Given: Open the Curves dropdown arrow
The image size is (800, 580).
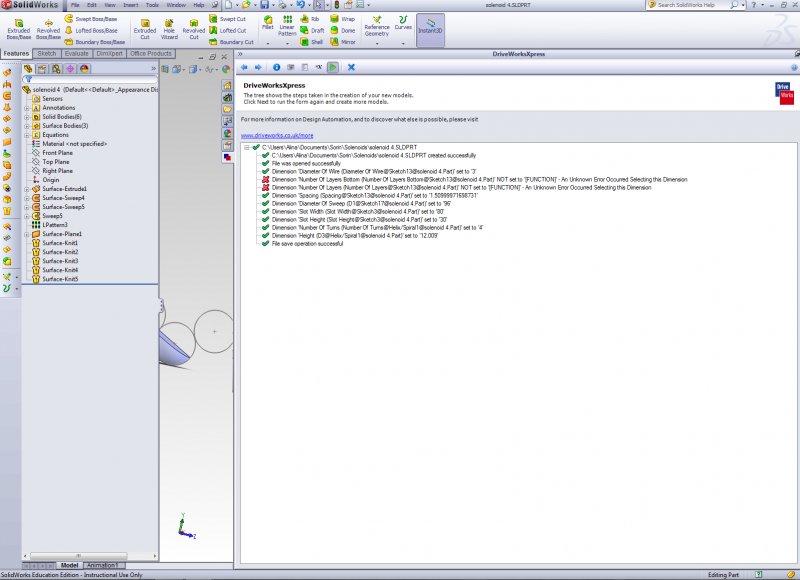Looking at the screenshot, I should [x=403, y=44].
